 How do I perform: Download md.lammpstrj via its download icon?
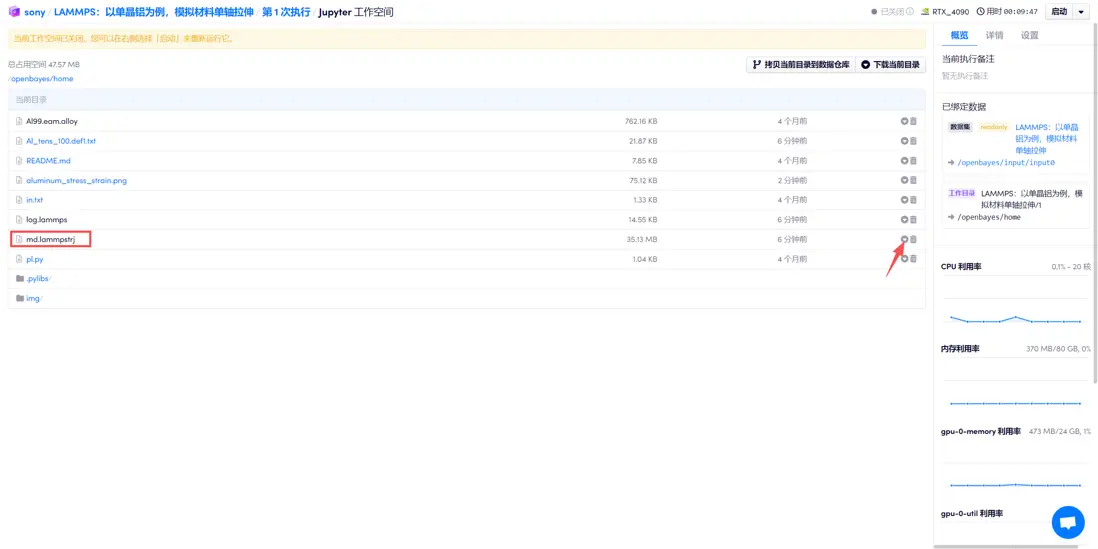[x=904, y=239]
